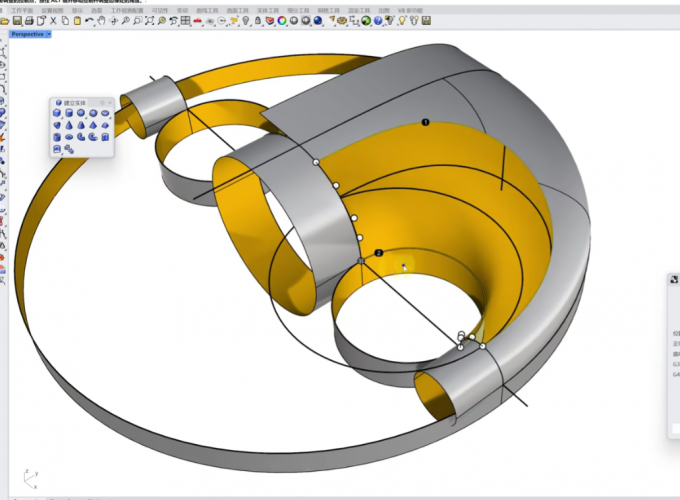Create a Box from the solid panel
Screen dimensions: 680x500
[57, 113]
